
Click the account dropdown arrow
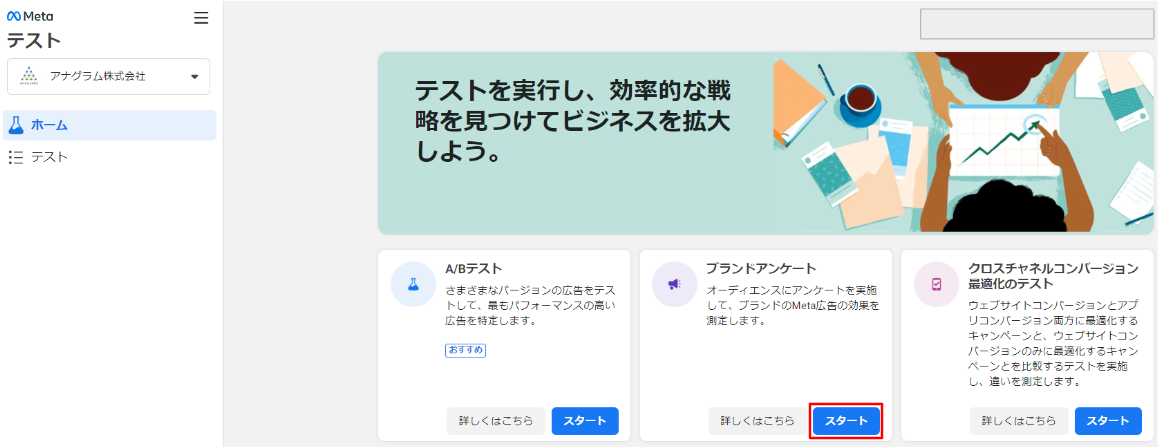(x=194, y=77)
